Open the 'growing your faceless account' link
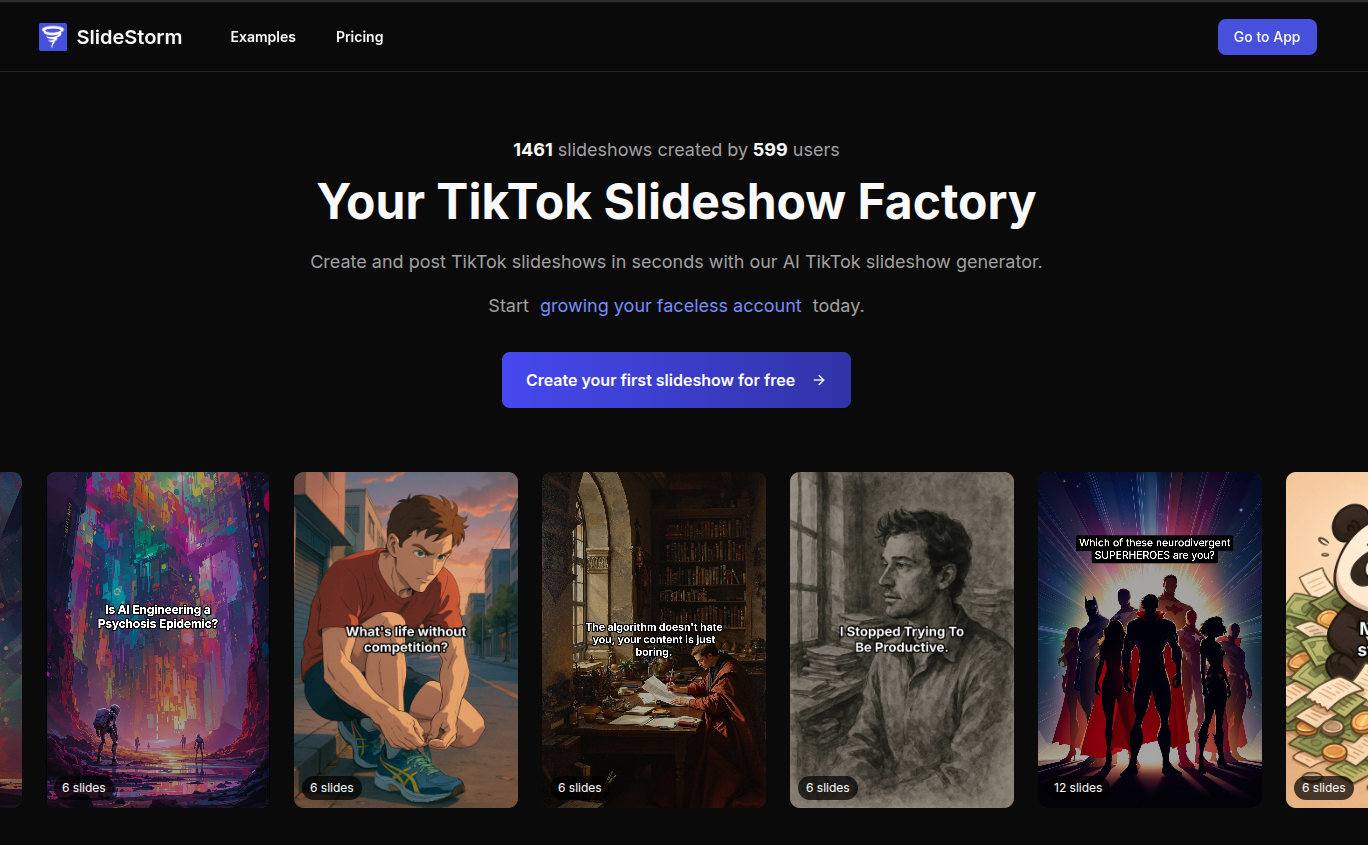Viewport: 1368px width, 845px height. tap(670, 305)
